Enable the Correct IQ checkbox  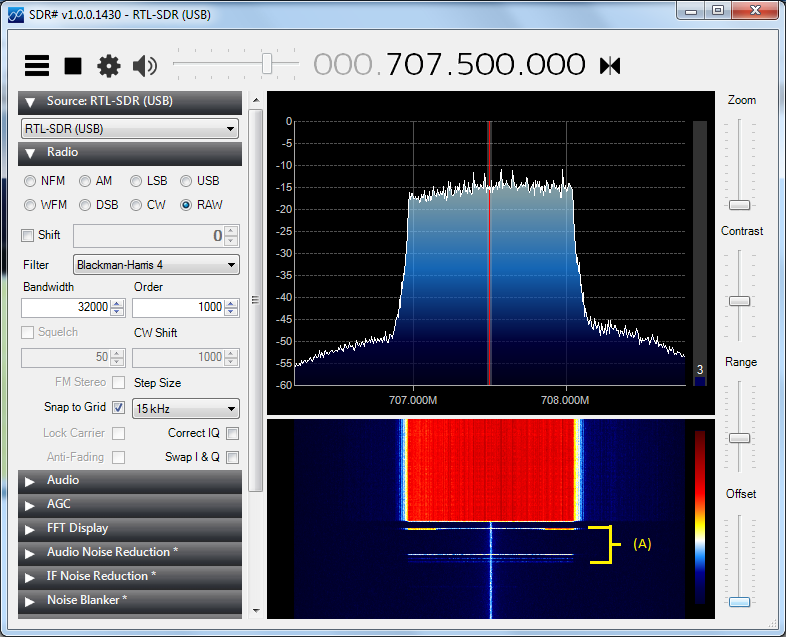[x=233, y=433]
